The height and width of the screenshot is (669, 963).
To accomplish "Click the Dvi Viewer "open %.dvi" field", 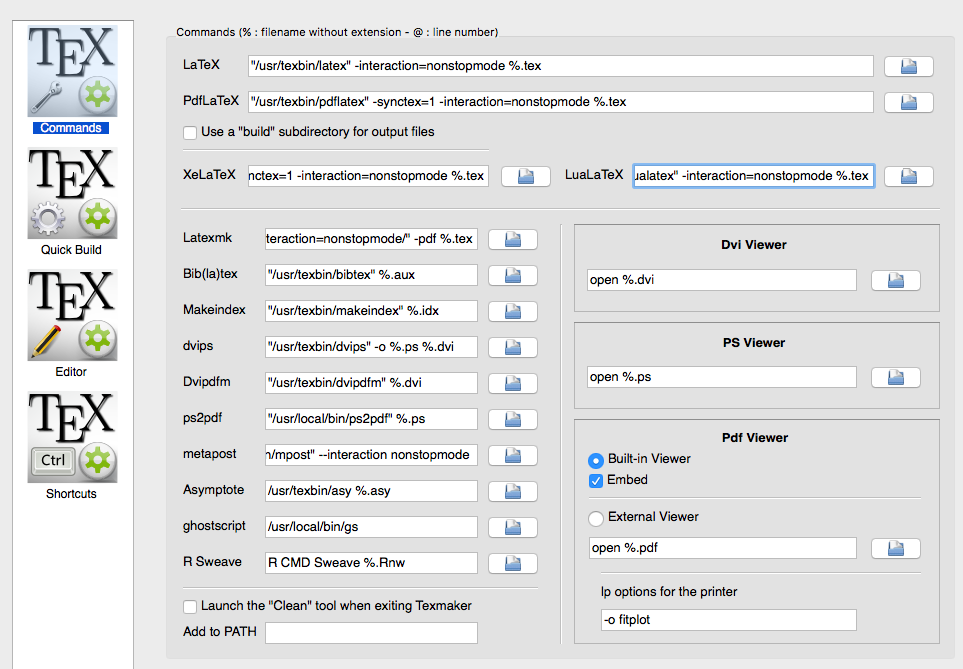I will pyautogui.click(x=722, y=280).
